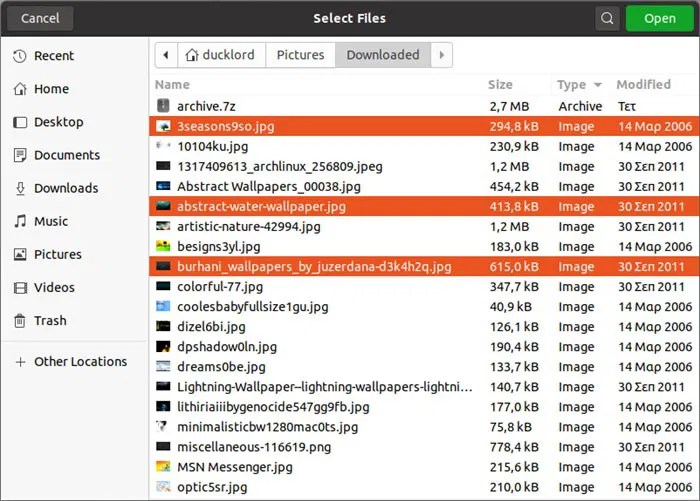Click the 778,4 kB size cell
Screen dimensions: 700x501
coord(514,447)
